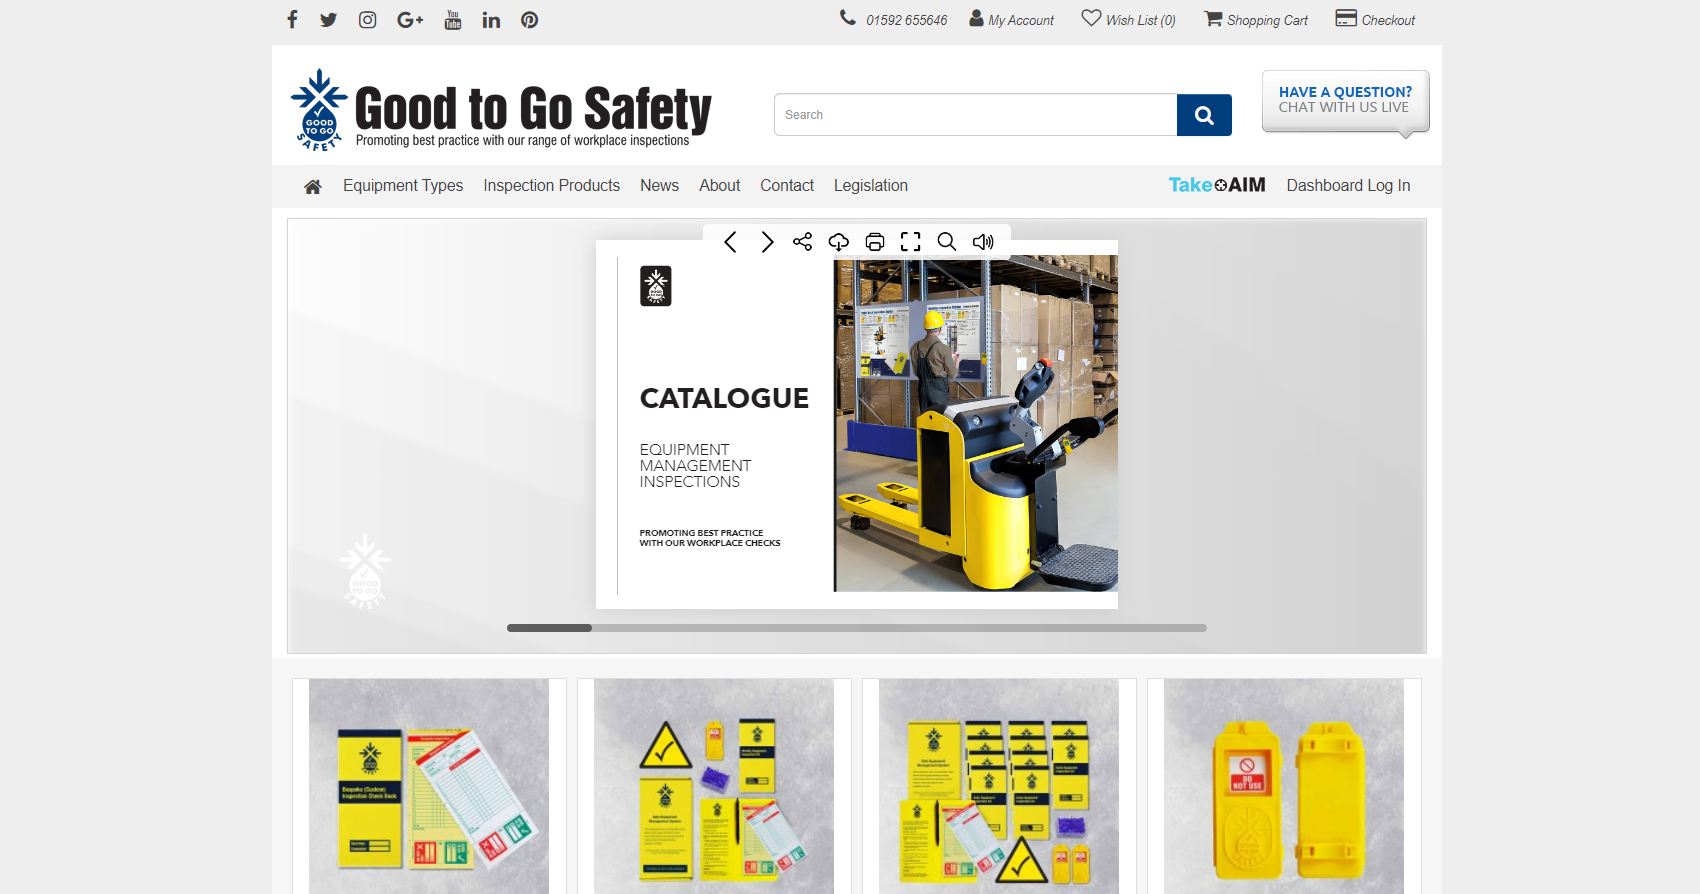Go to previous catalogue page
This screenshot has width=1700, height=894.
(x=730, y=242)
